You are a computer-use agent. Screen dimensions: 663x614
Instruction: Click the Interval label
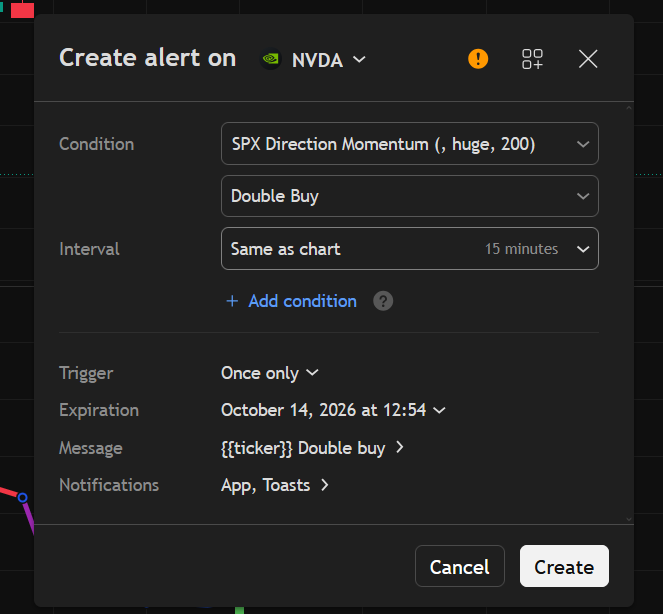[89, 249]
